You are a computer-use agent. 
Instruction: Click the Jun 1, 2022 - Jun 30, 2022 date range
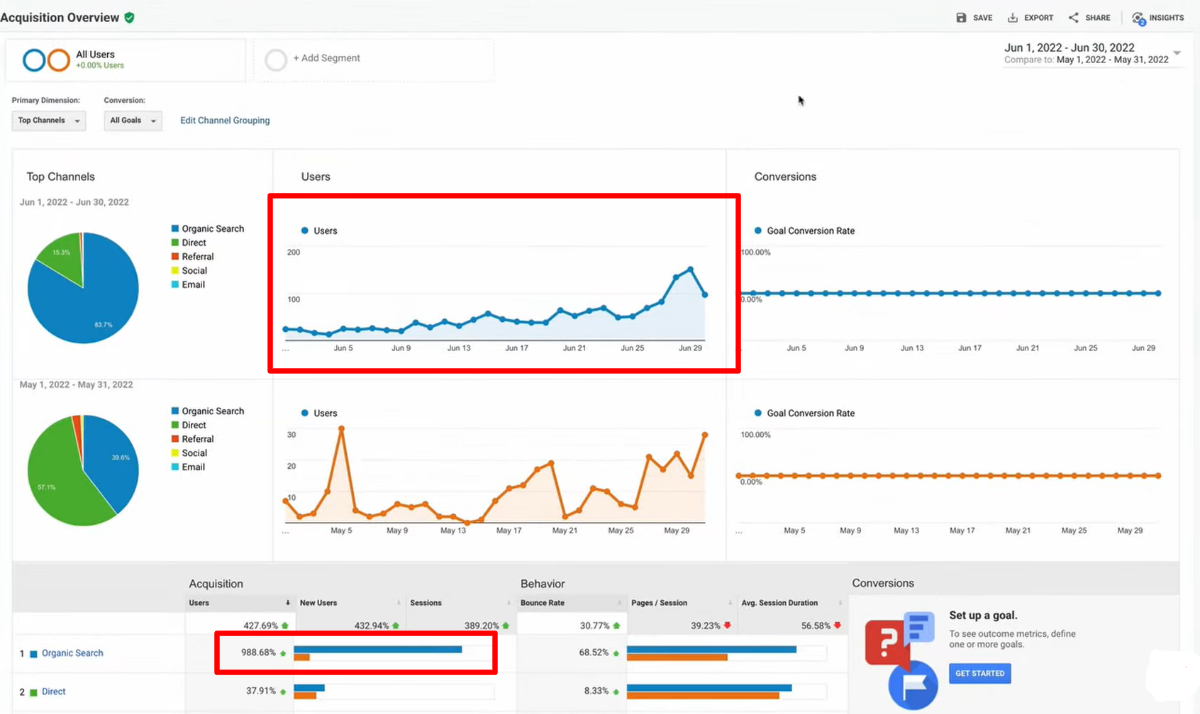click(1069, 47)
